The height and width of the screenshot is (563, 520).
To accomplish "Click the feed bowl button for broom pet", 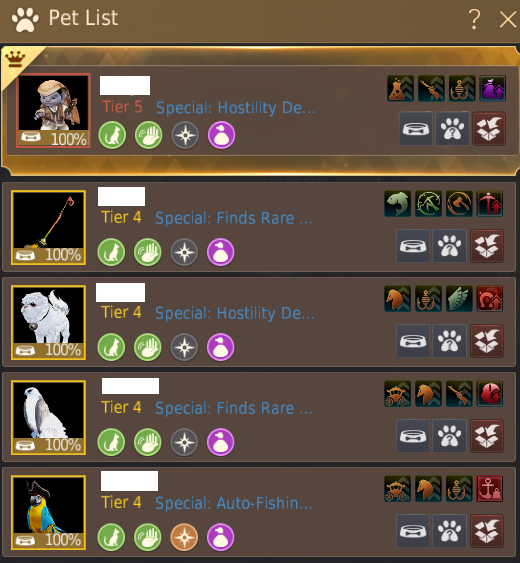I will pyautogui.click(x=413, y=246).
